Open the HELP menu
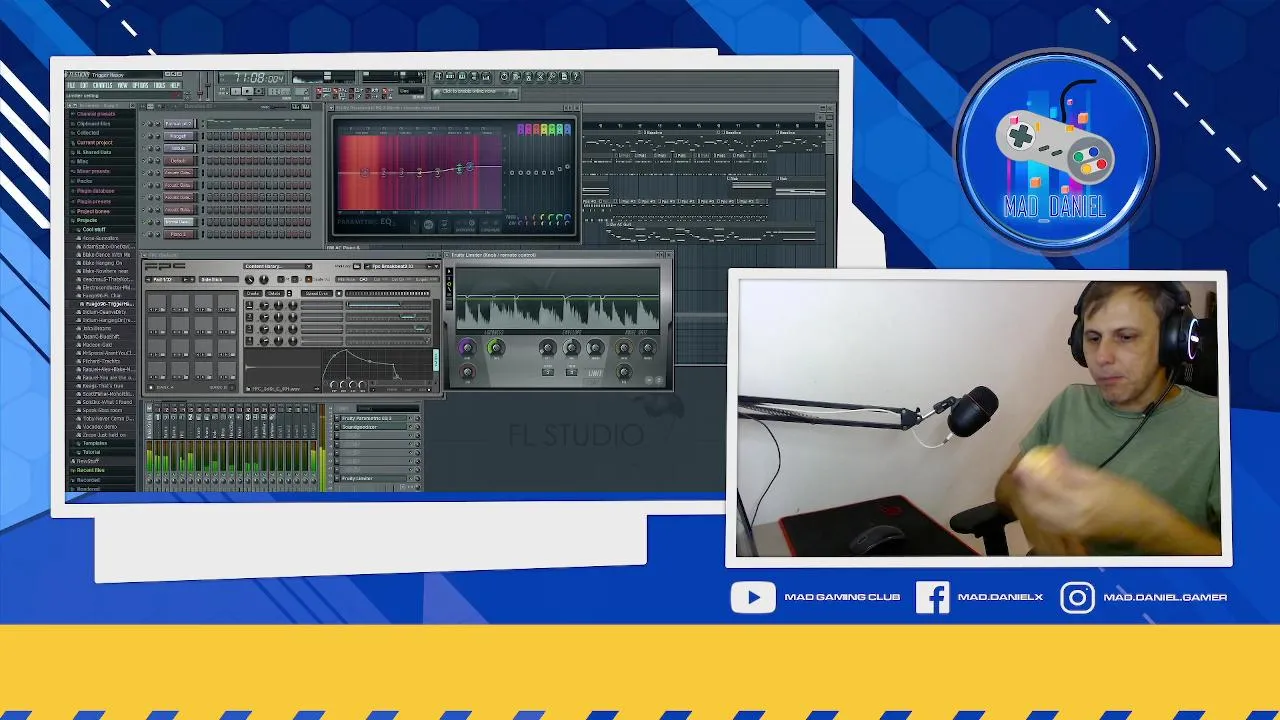1280x720 pixels. pos(175,85)
